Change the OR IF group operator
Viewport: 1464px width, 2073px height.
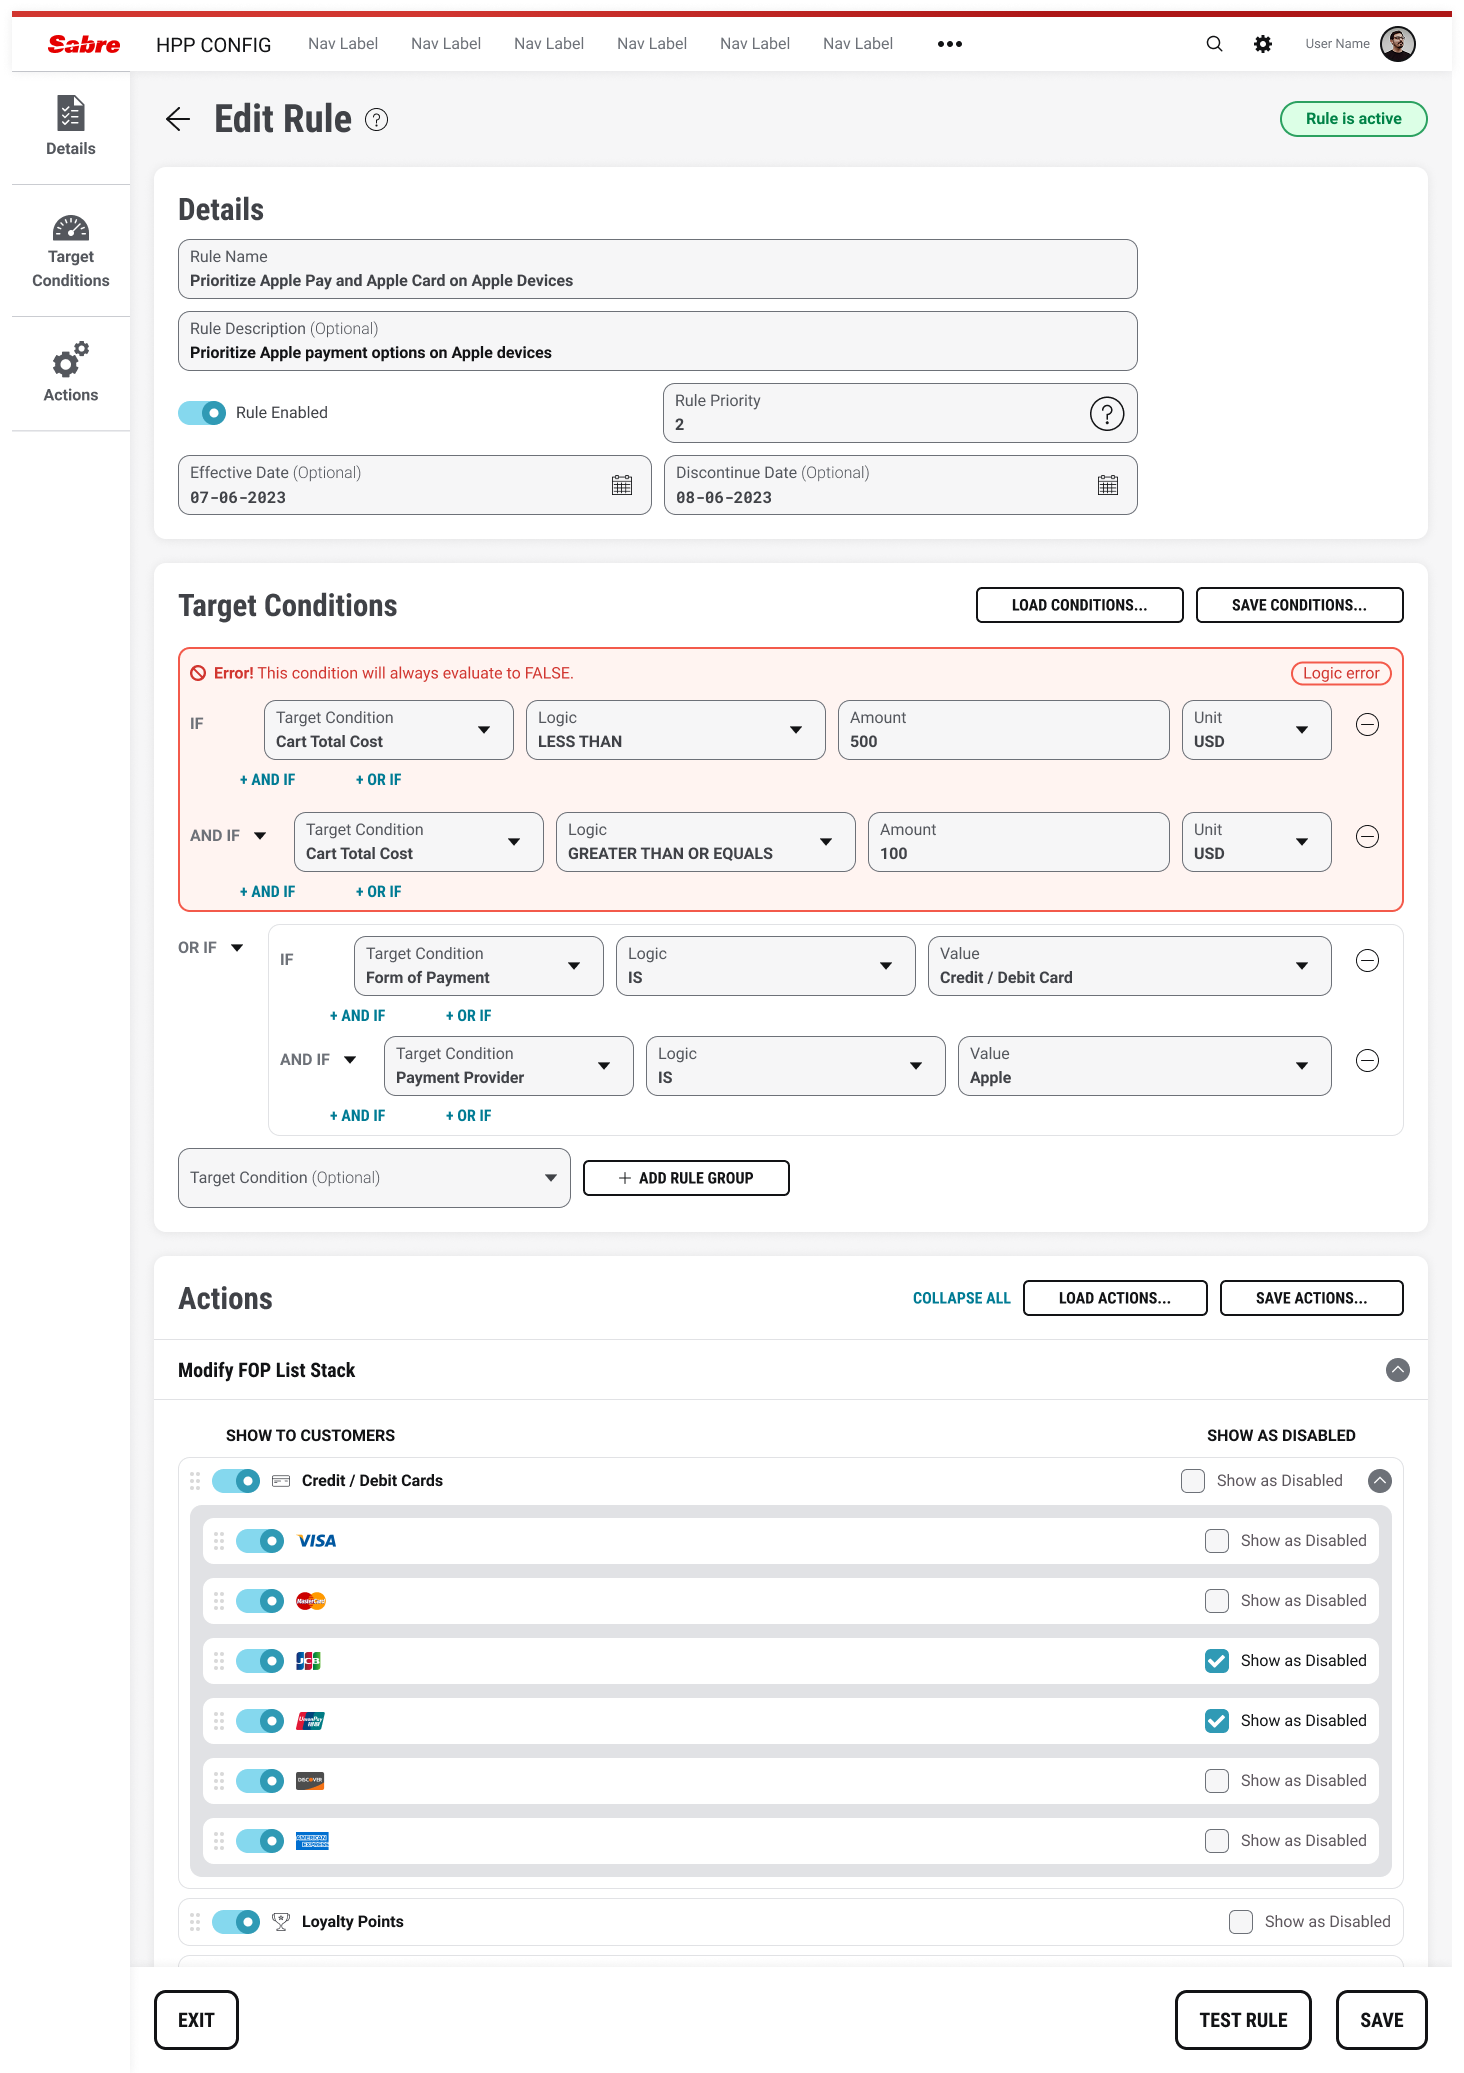(x=211, y=948)
